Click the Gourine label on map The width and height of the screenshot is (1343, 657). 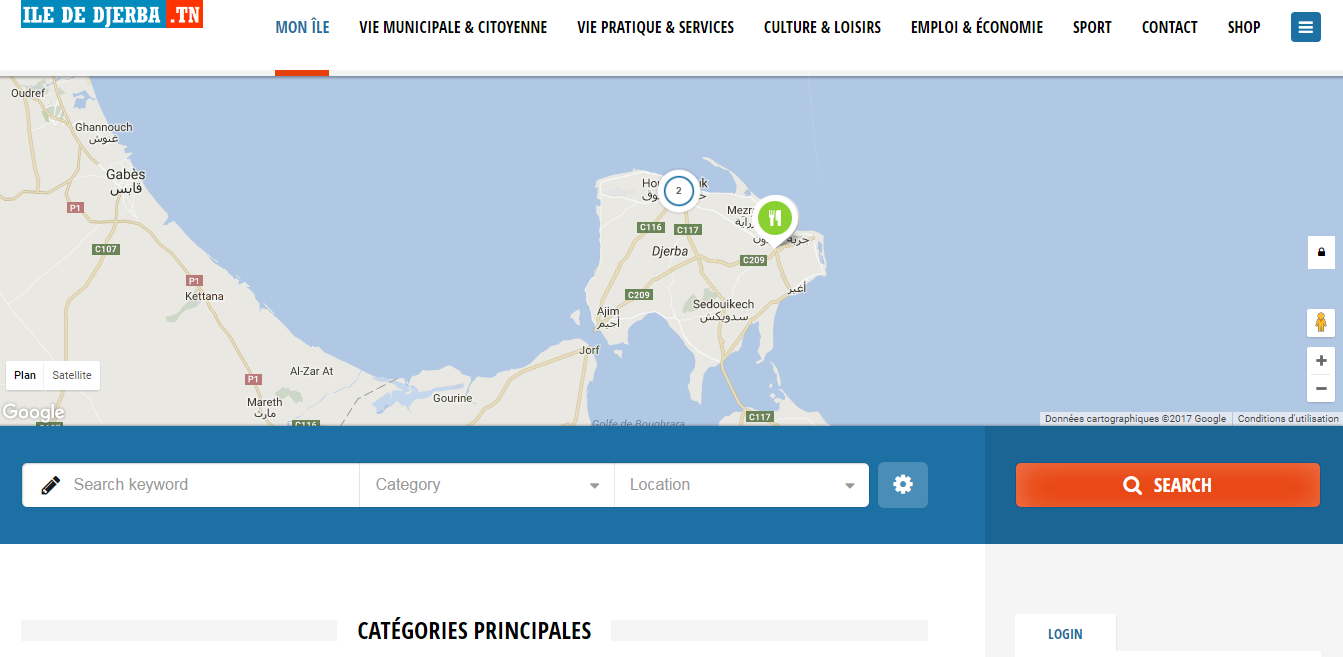coord(453,398)
